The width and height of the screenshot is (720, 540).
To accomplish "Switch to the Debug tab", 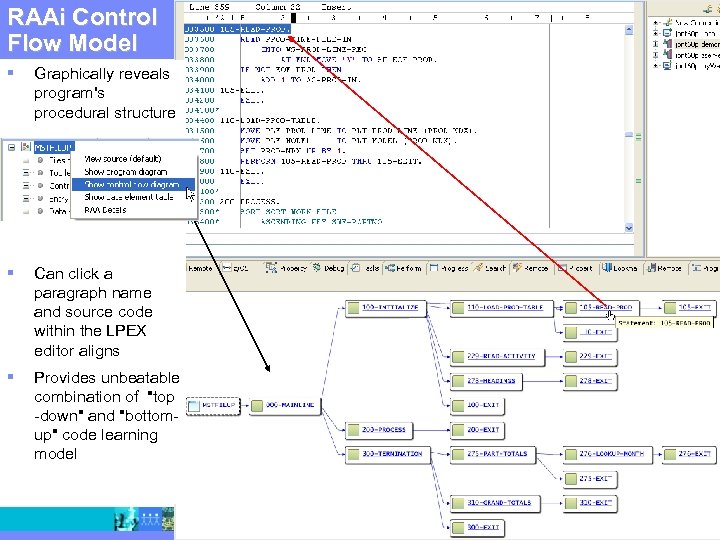I will tap(329, 268).
